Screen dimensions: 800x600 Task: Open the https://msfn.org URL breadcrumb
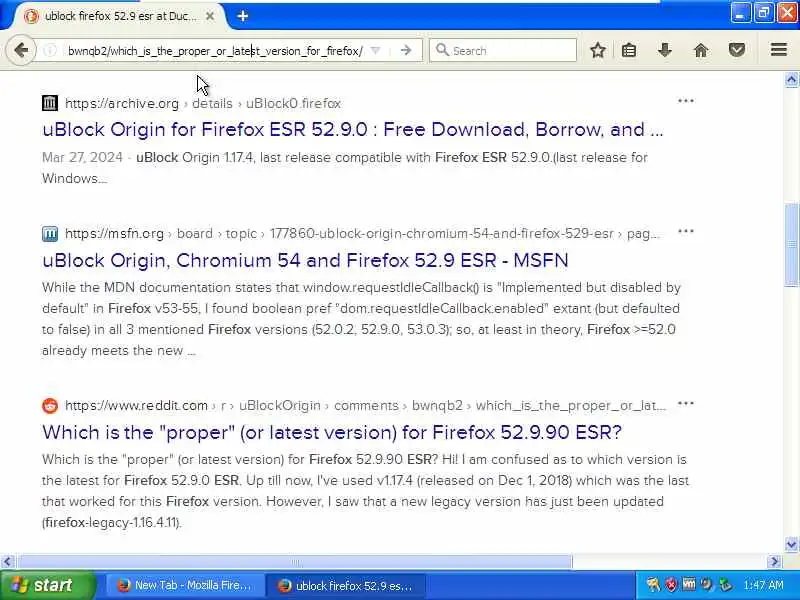(x=114, y=234)
